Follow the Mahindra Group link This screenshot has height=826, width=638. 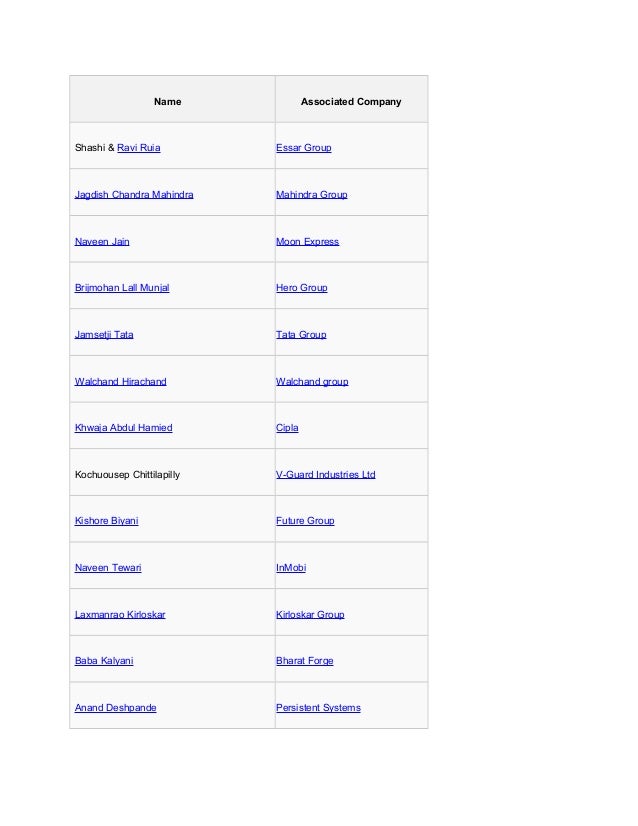click(311, 194)
